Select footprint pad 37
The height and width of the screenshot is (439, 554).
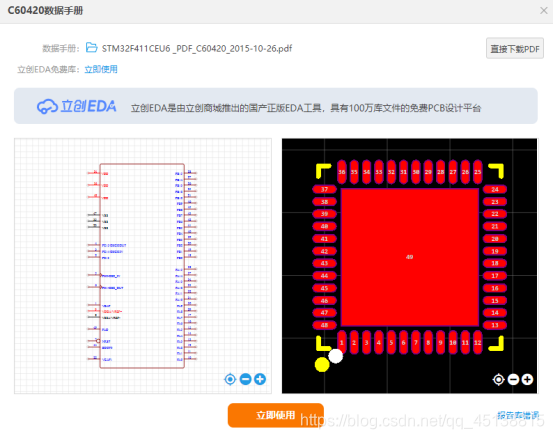pyautogui.click(x=324, y=189)
